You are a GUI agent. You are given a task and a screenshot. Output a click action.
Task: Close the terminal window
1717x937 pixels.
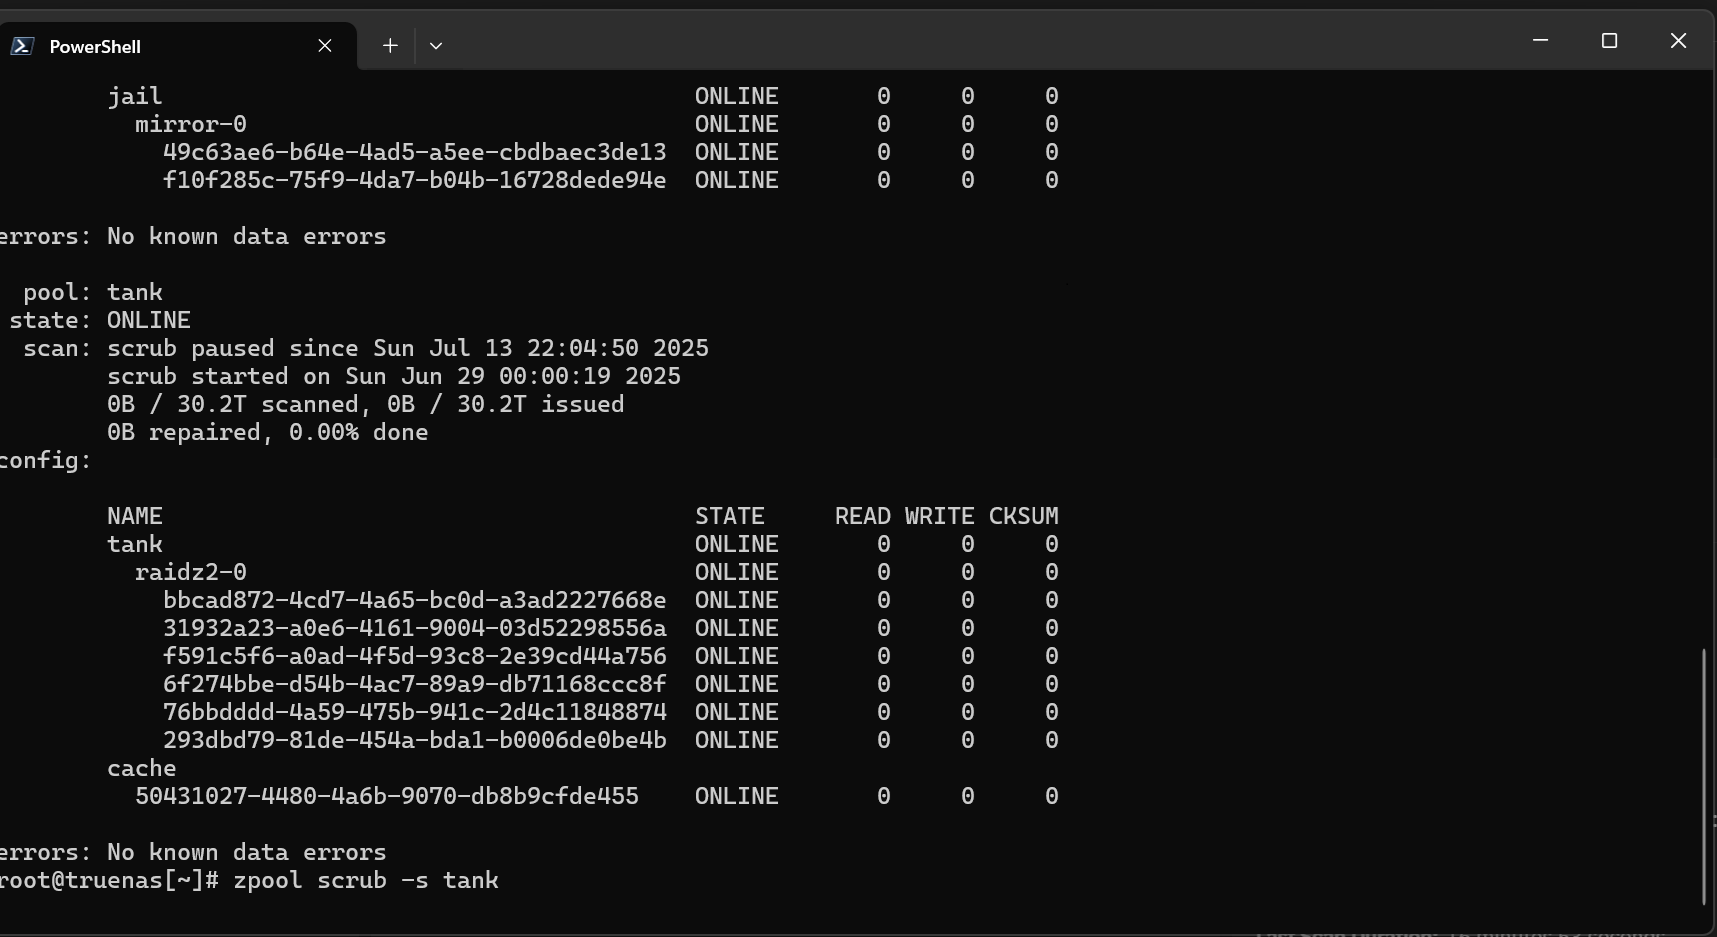[1678, 41]
